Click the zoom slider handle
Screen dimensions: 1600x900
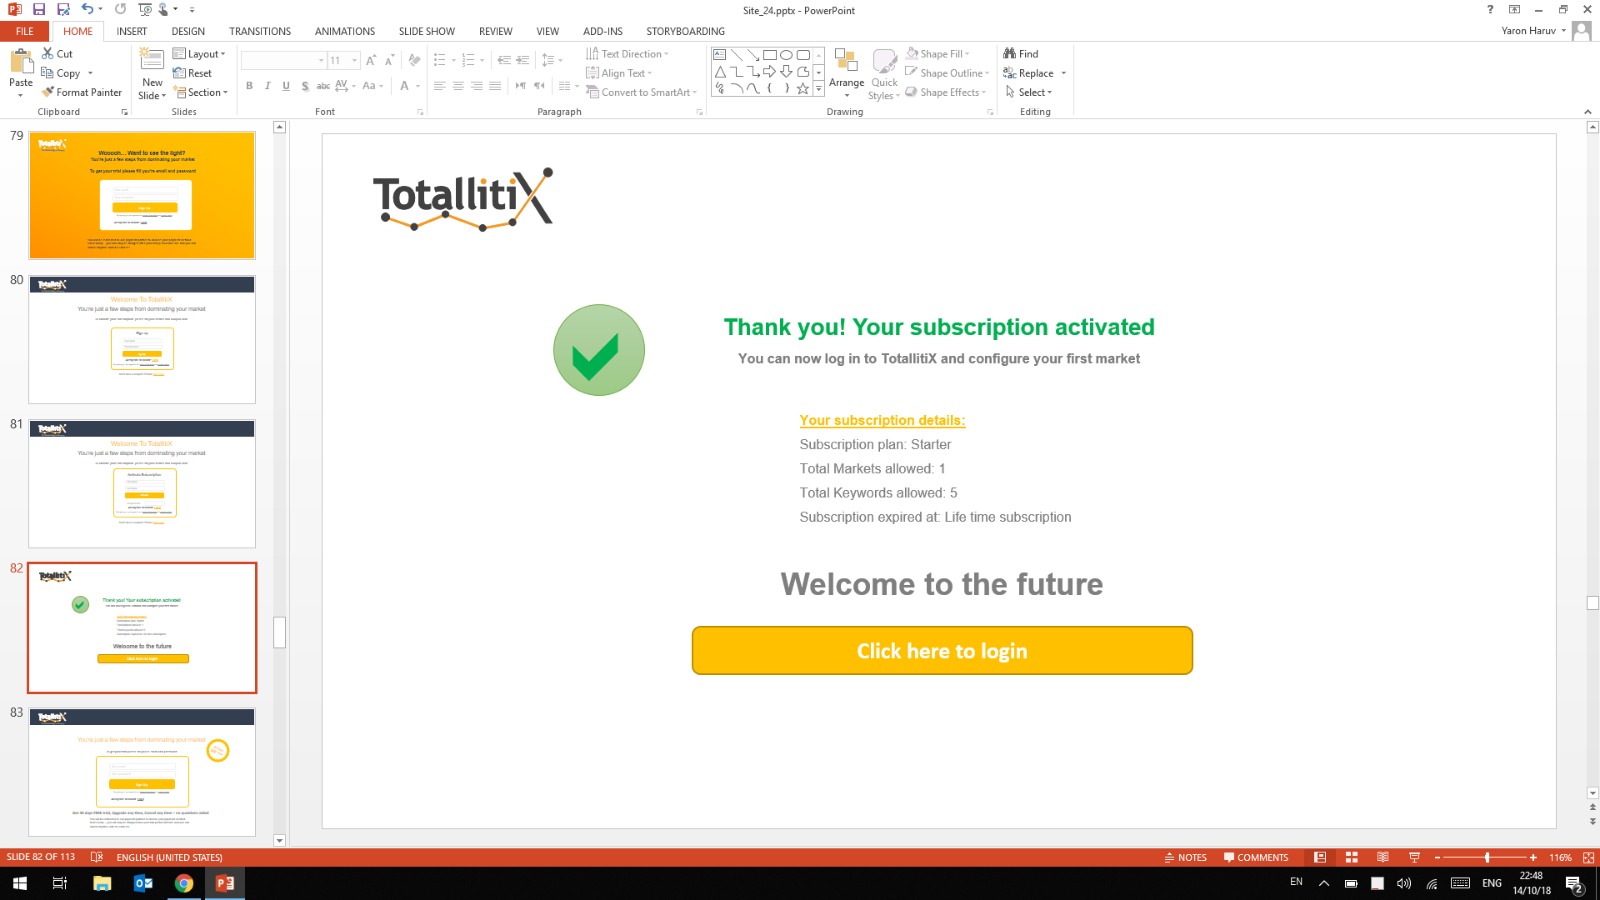[x=1487, y=857]
